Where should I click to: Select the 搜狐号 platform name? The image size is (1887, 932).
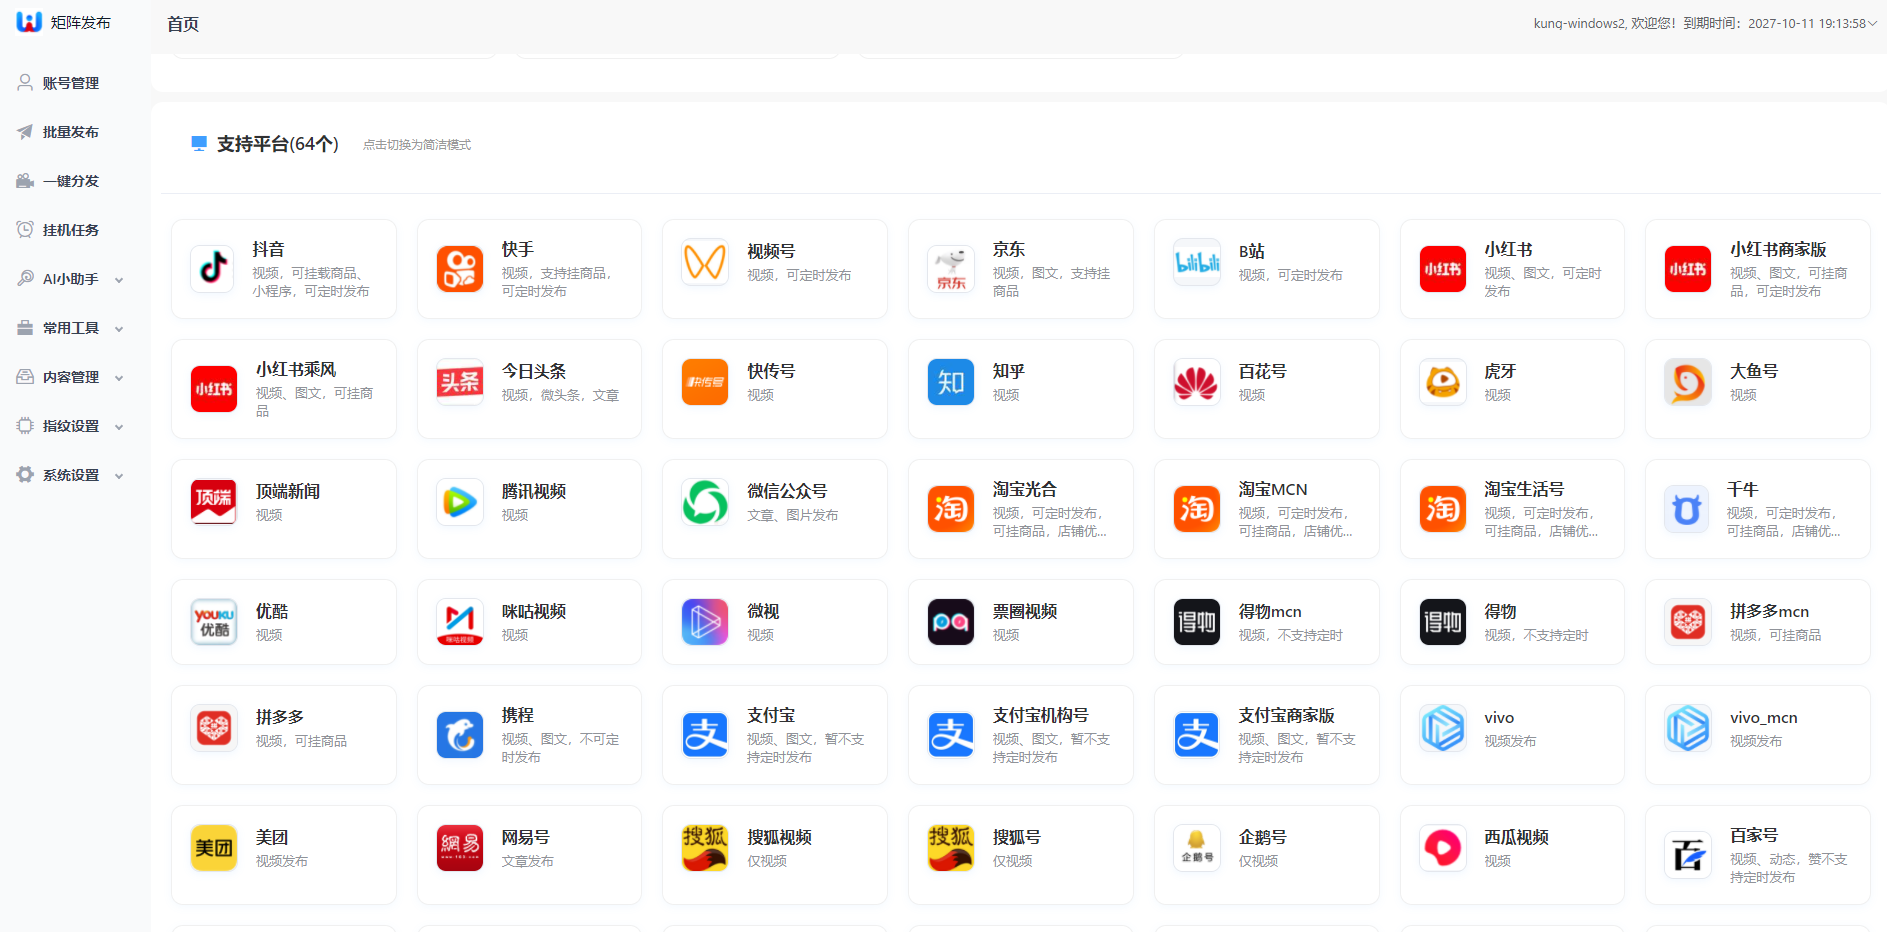coord(1017,838)
